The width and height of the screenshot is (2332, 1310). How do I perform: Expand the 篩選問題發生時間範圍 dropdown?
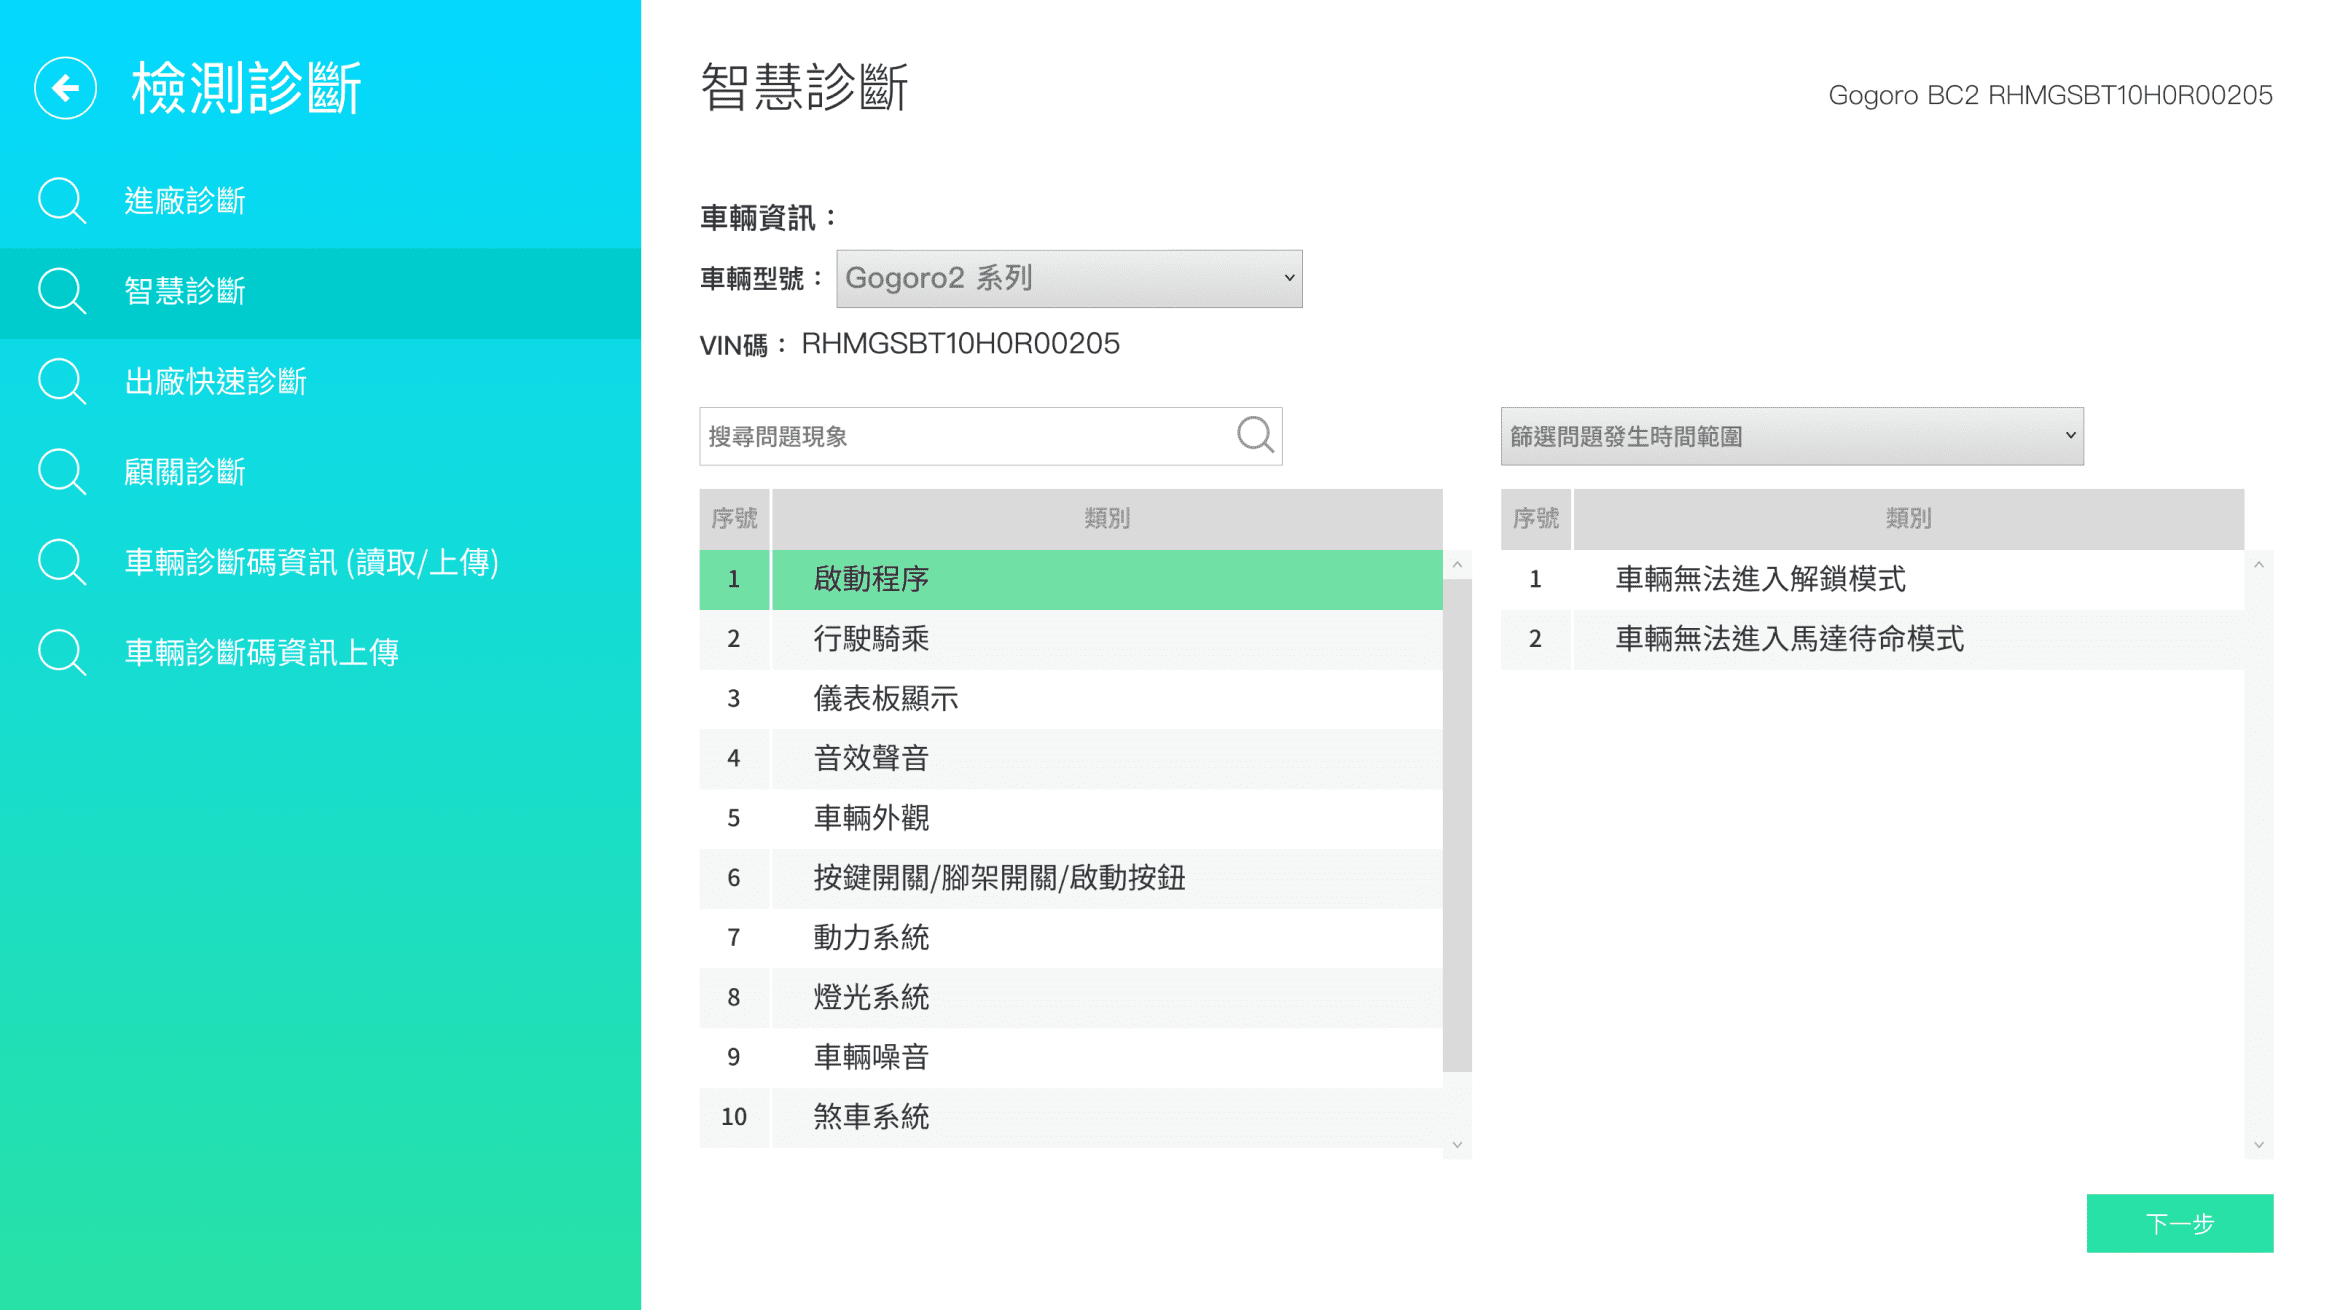point(1791,436)
